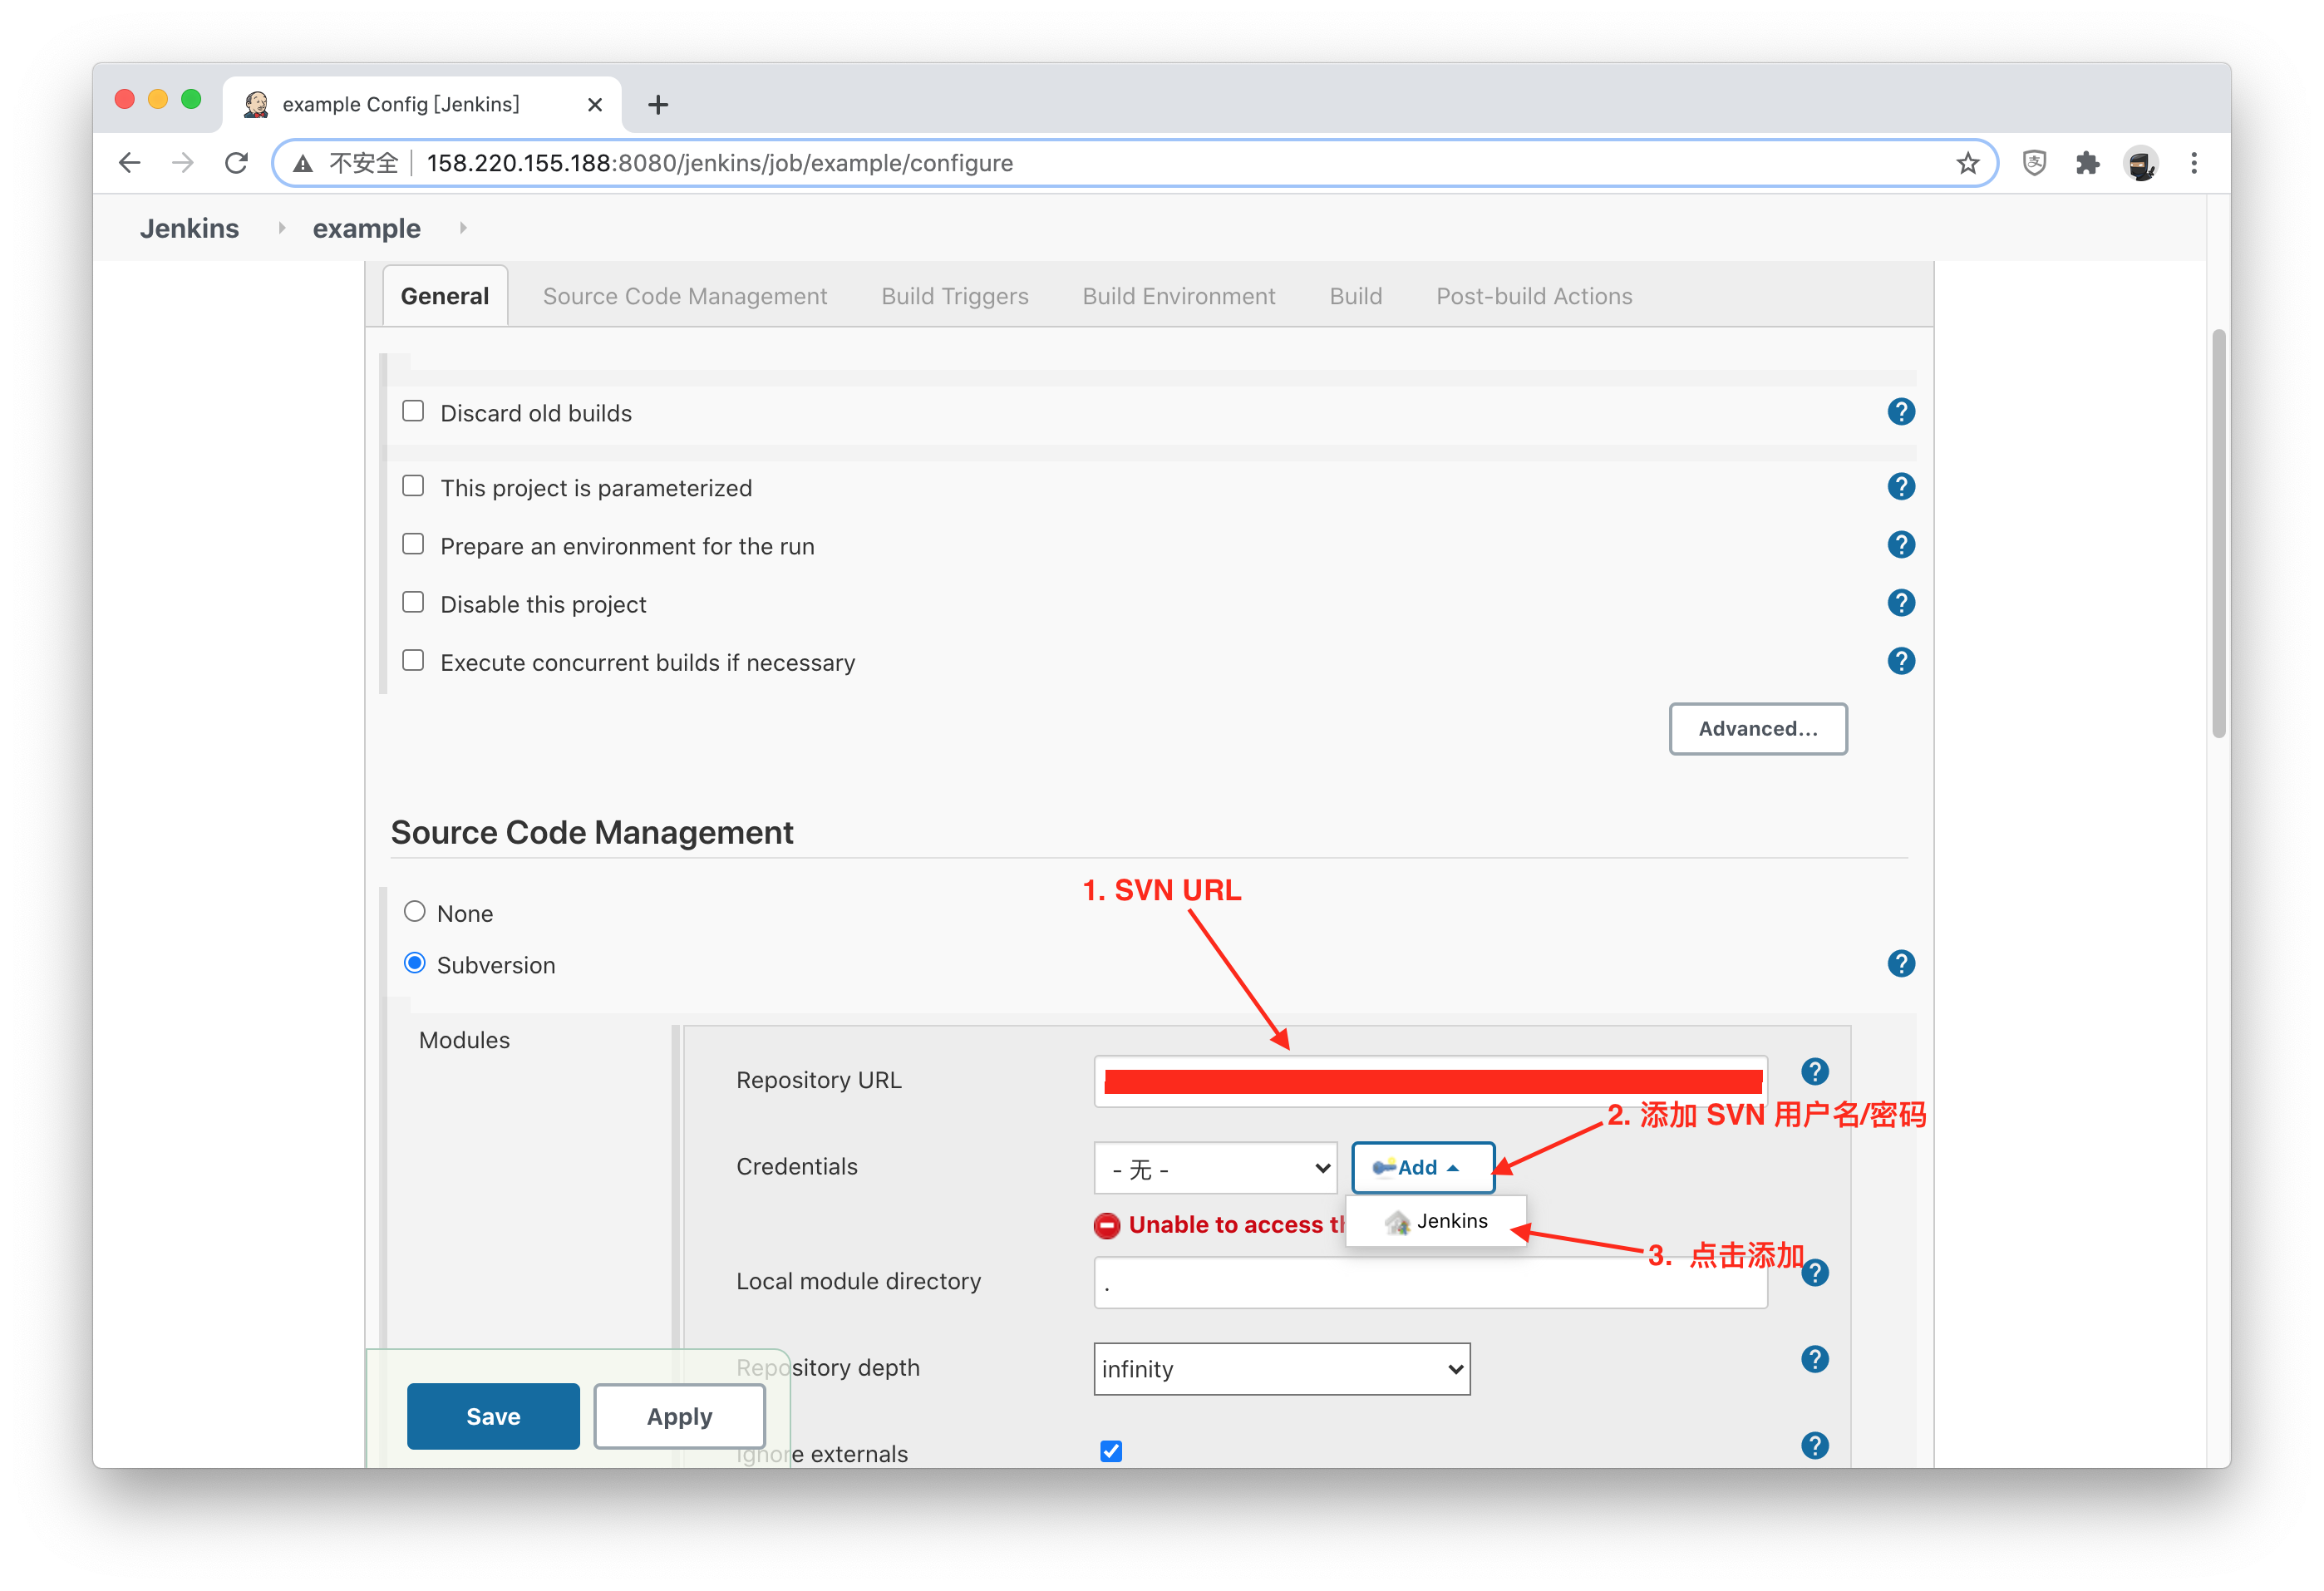Screen dimensions: 2324x1591
Task: Open help for Discard old builds
Action: (x=1900, y=412)
